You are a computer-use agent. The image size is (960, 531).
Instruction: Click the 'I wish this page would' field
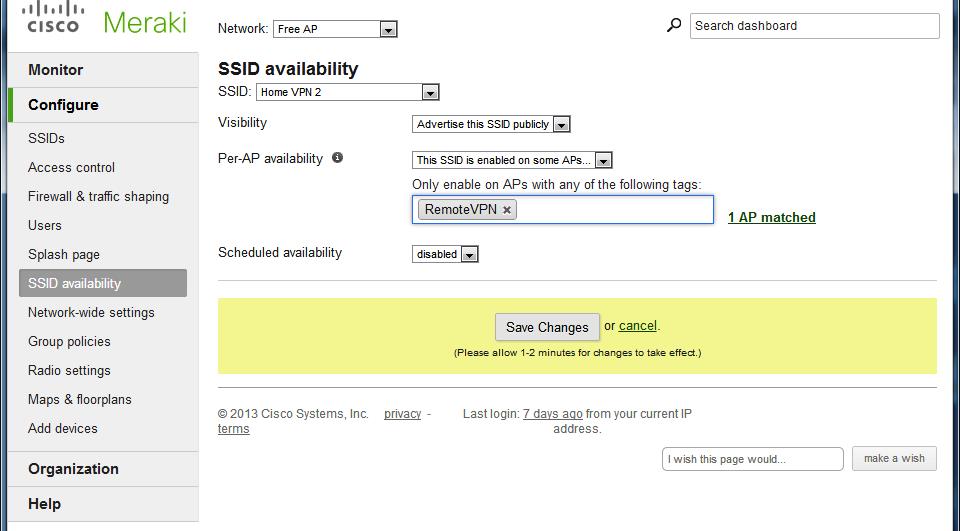tap(752, 459)
